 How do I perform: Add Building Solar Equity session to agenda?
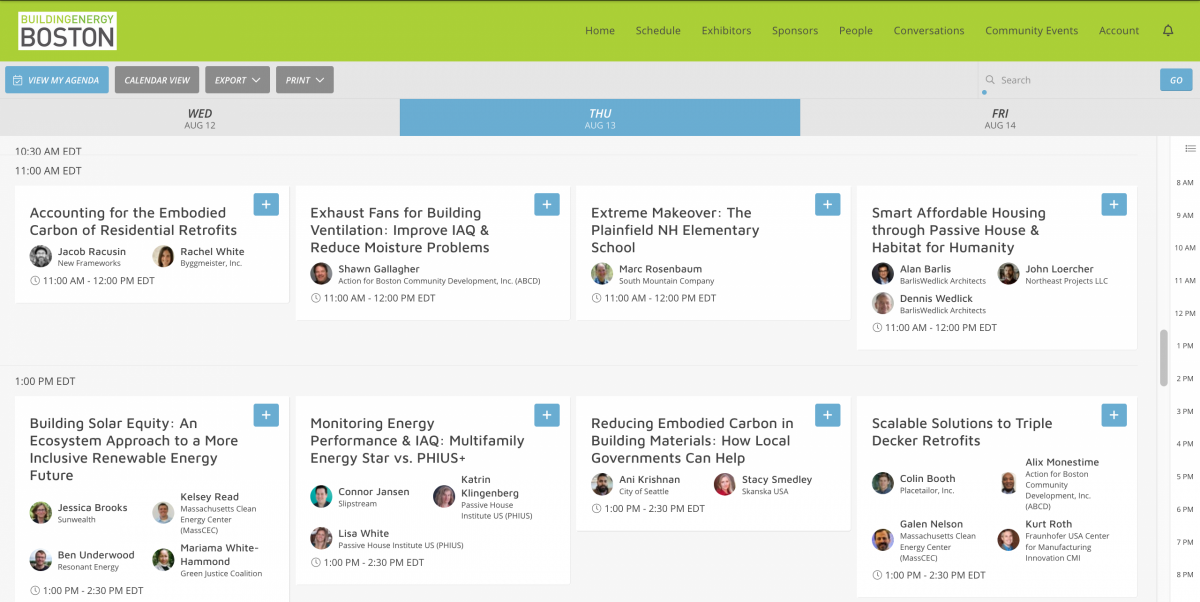[266, 415]
